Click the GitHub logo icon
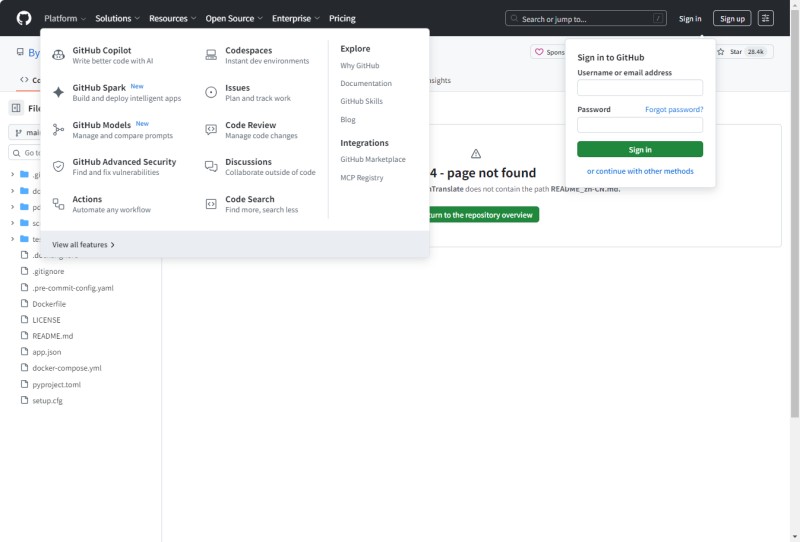 (x=24, y=18)
